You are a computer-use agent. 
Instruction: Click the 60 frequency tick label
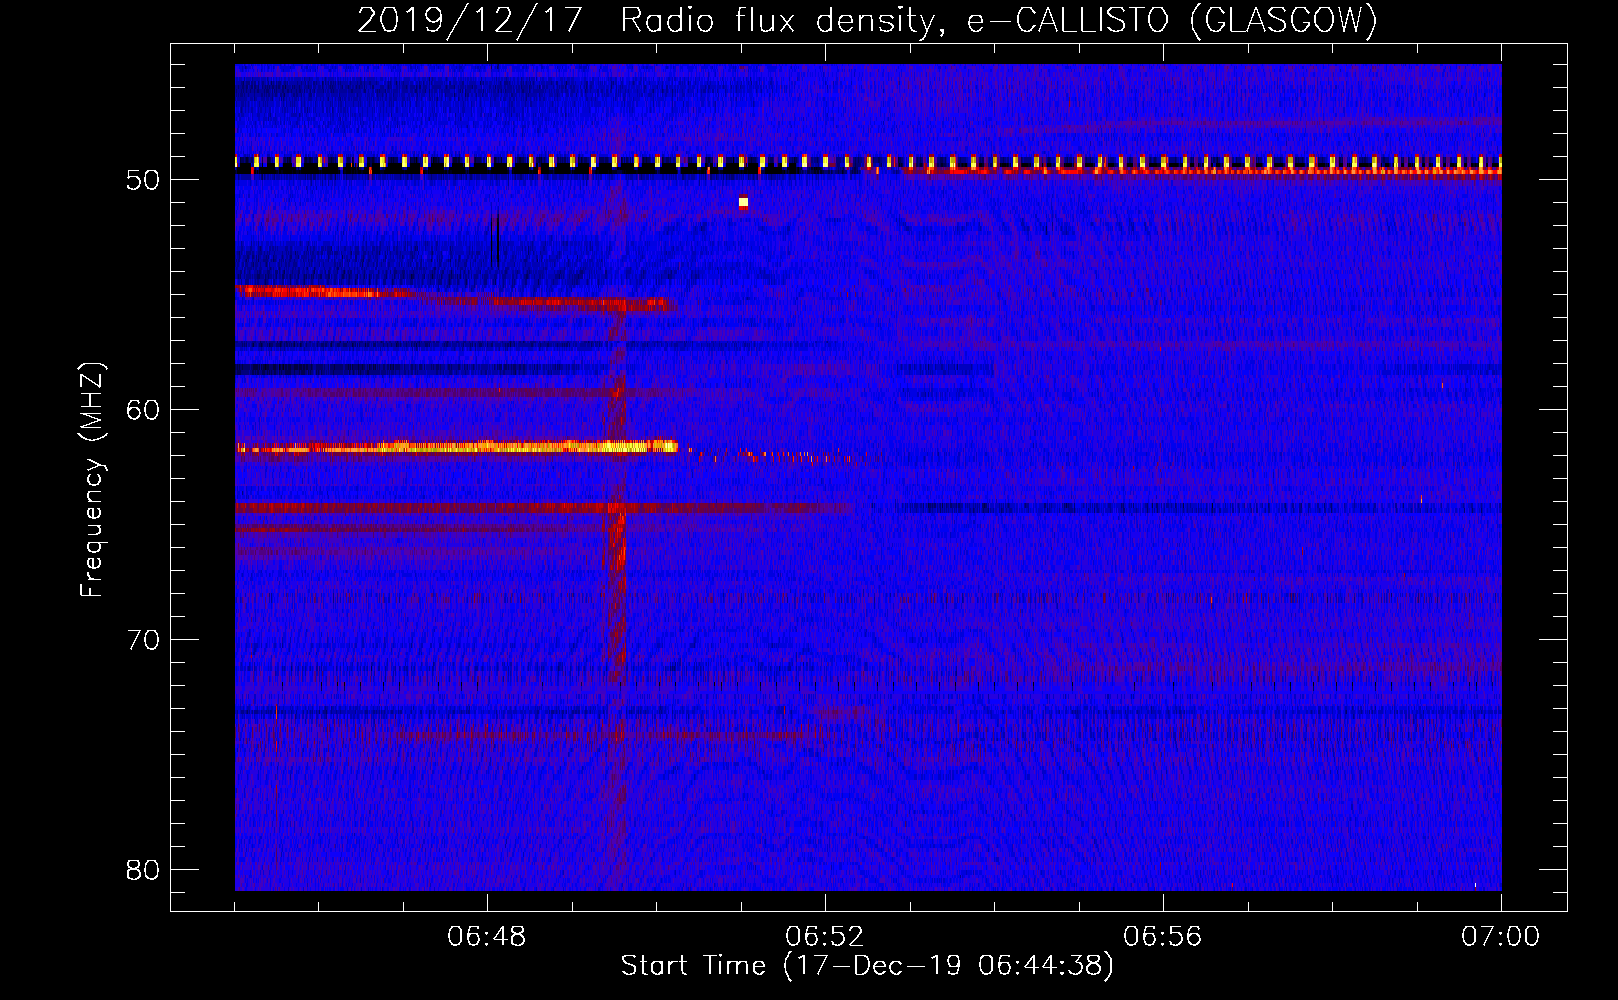point(144,410)
